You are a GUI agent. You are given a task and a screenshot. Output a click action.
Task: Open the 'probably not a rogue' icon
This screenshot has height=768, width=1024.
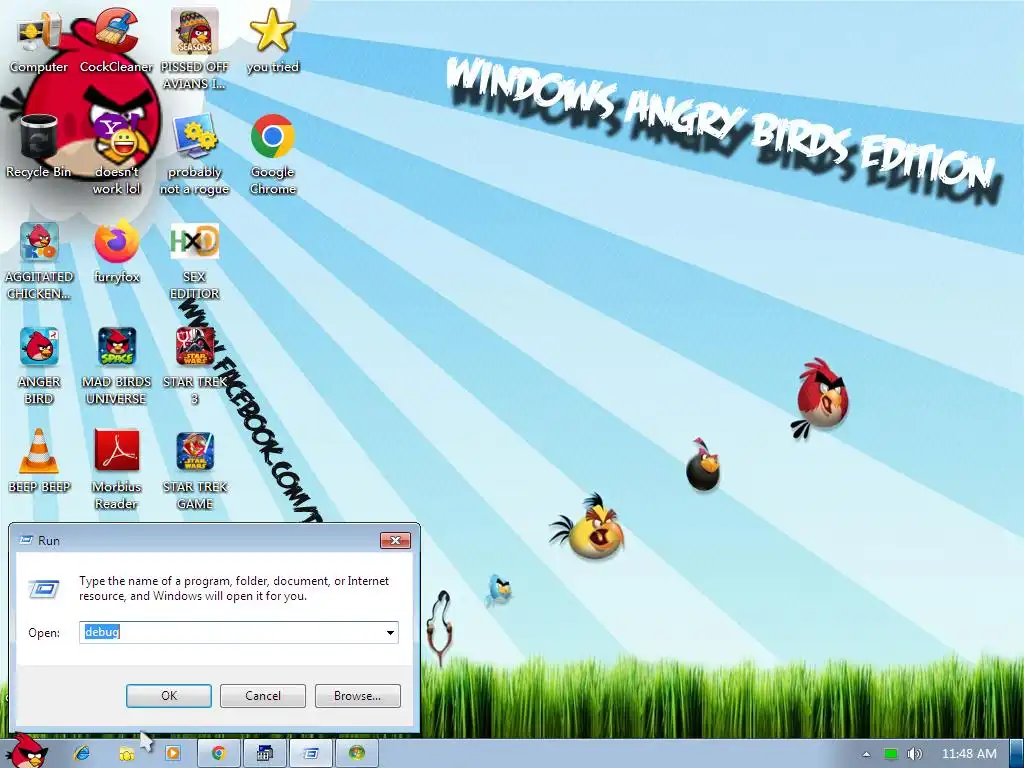tap(195, 153)
